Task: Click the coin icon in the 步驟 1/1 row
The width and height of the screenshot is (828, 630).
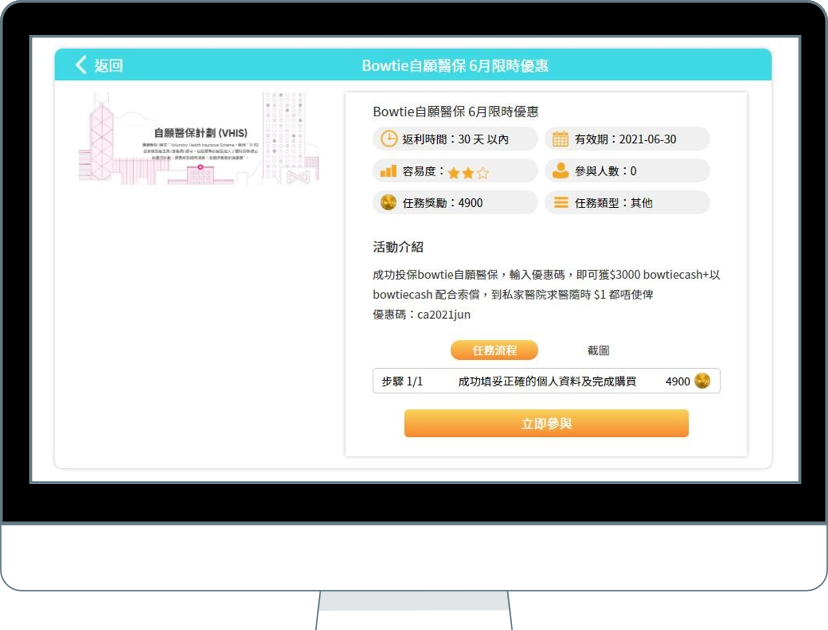Action: click(x=702, y=381)
